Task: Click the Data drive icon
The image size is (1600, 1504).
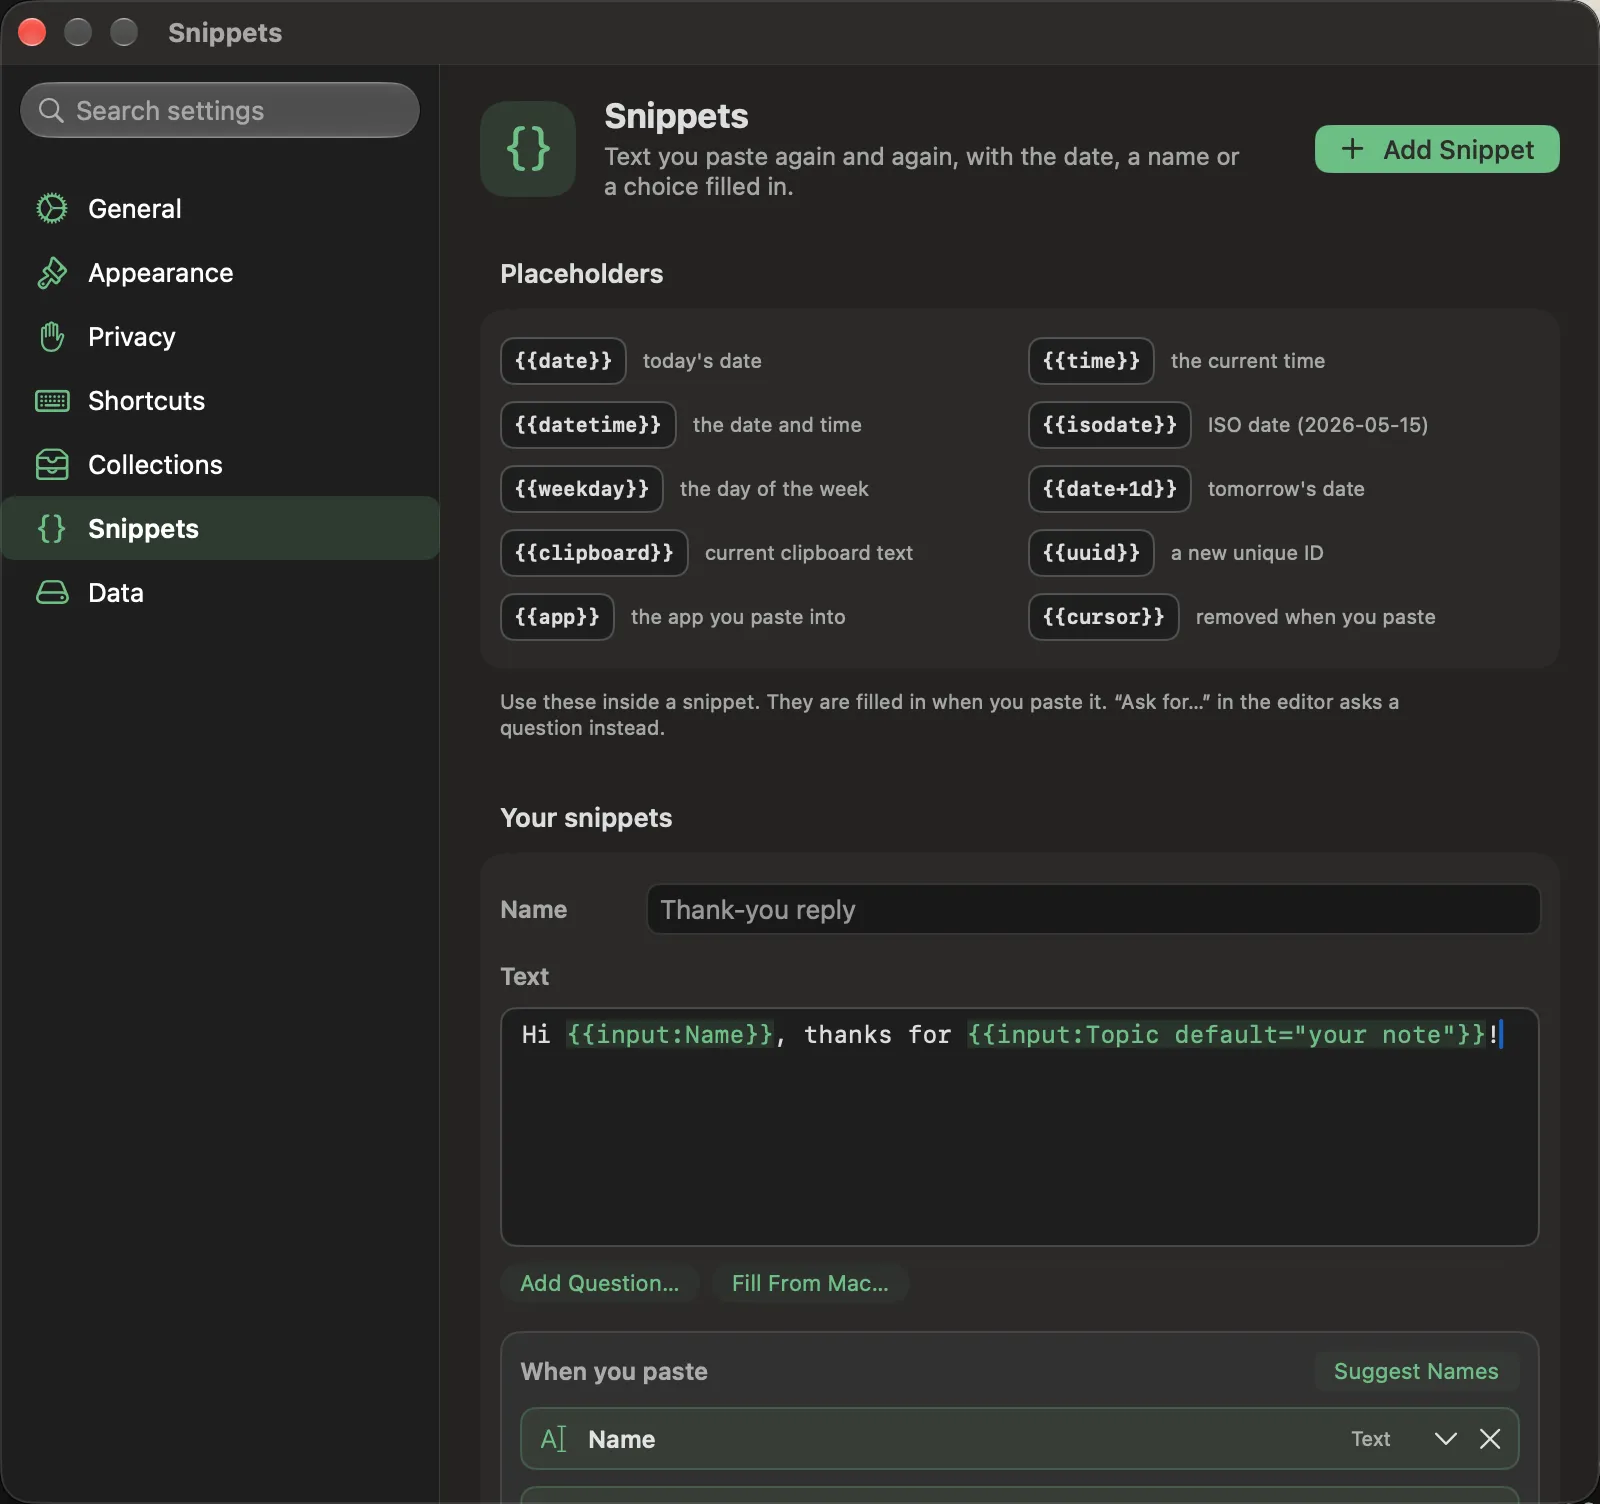Action: (x=52, y=593)
